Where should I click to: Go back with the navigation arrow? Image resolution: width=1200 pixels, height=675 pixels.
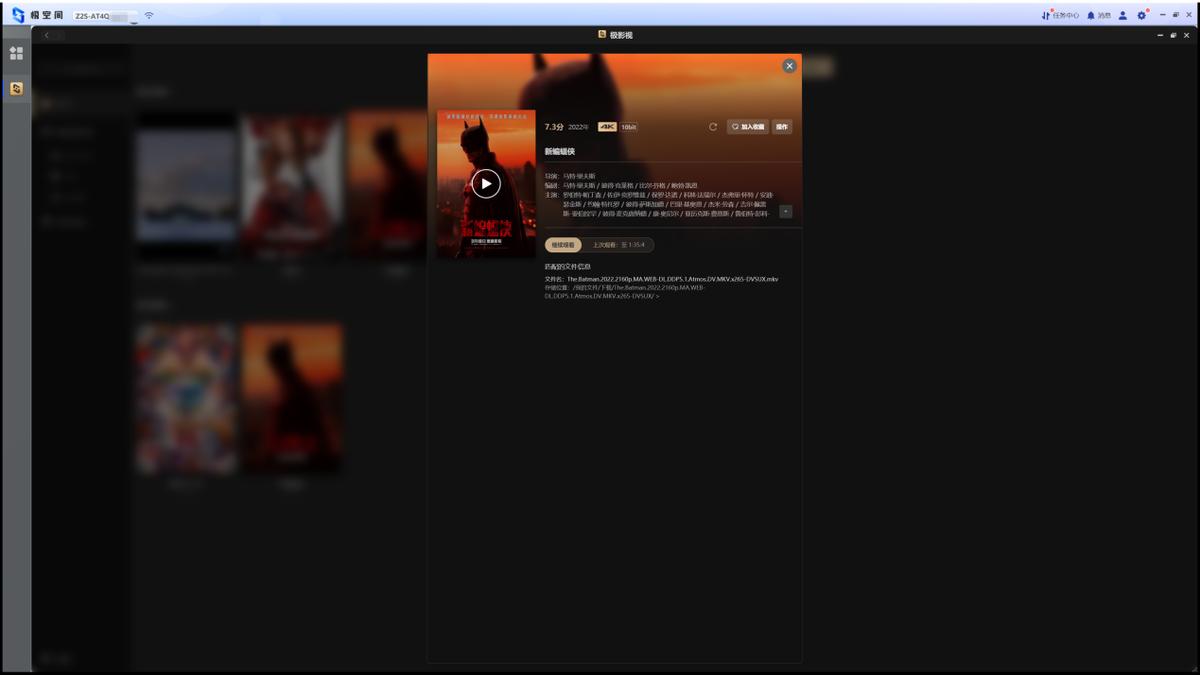[46, 35]
